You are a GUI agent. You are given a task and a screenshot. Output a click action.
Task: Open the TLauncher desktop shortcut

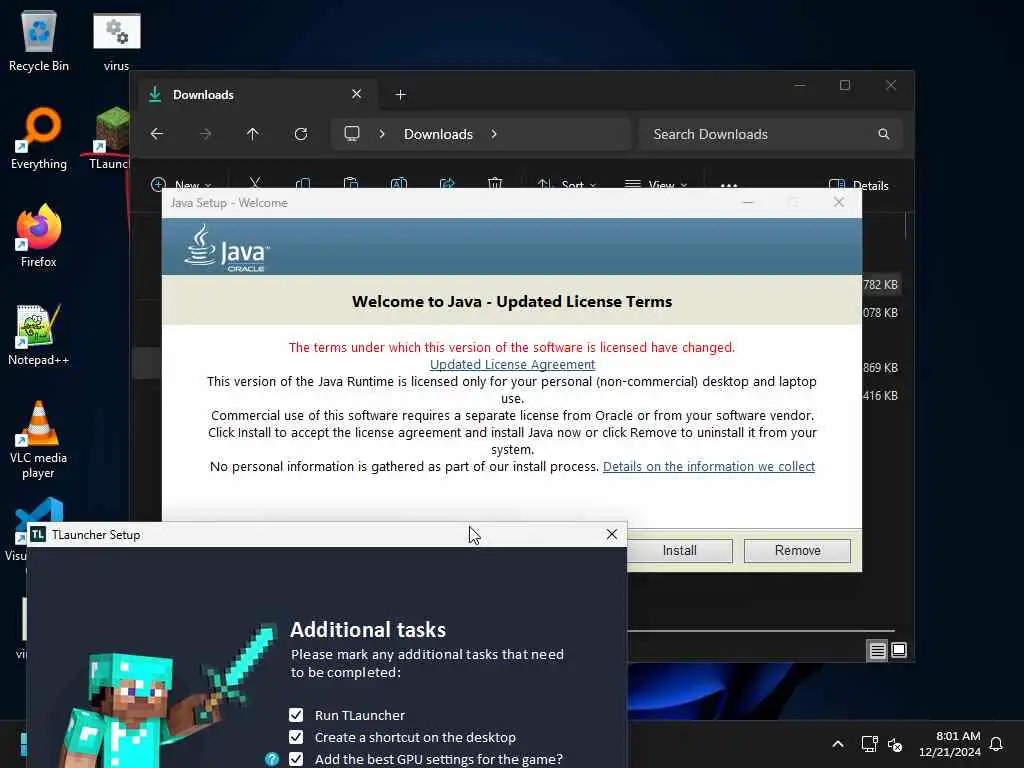coord(110,139)
